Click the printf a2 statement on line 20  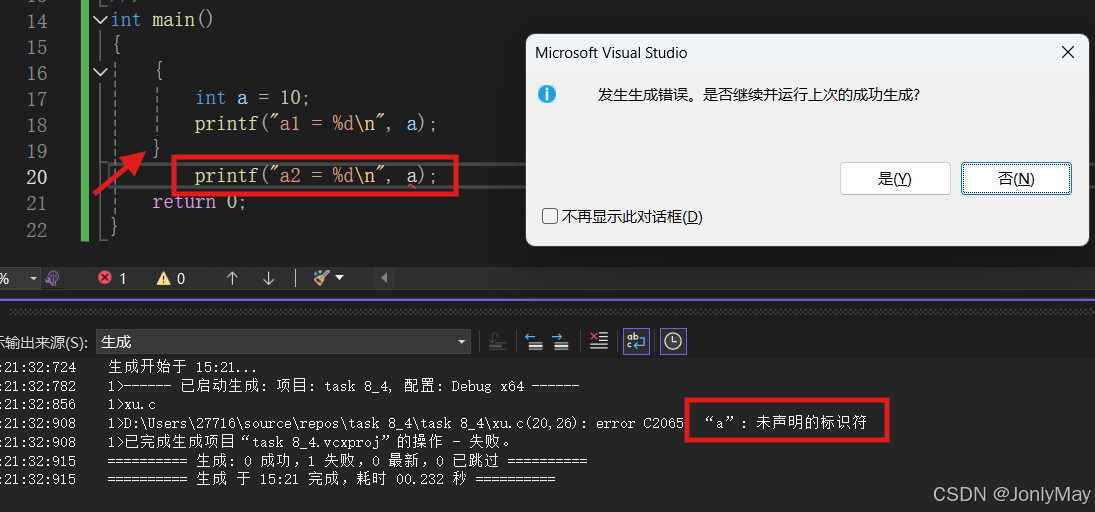(x=316, y=176)
